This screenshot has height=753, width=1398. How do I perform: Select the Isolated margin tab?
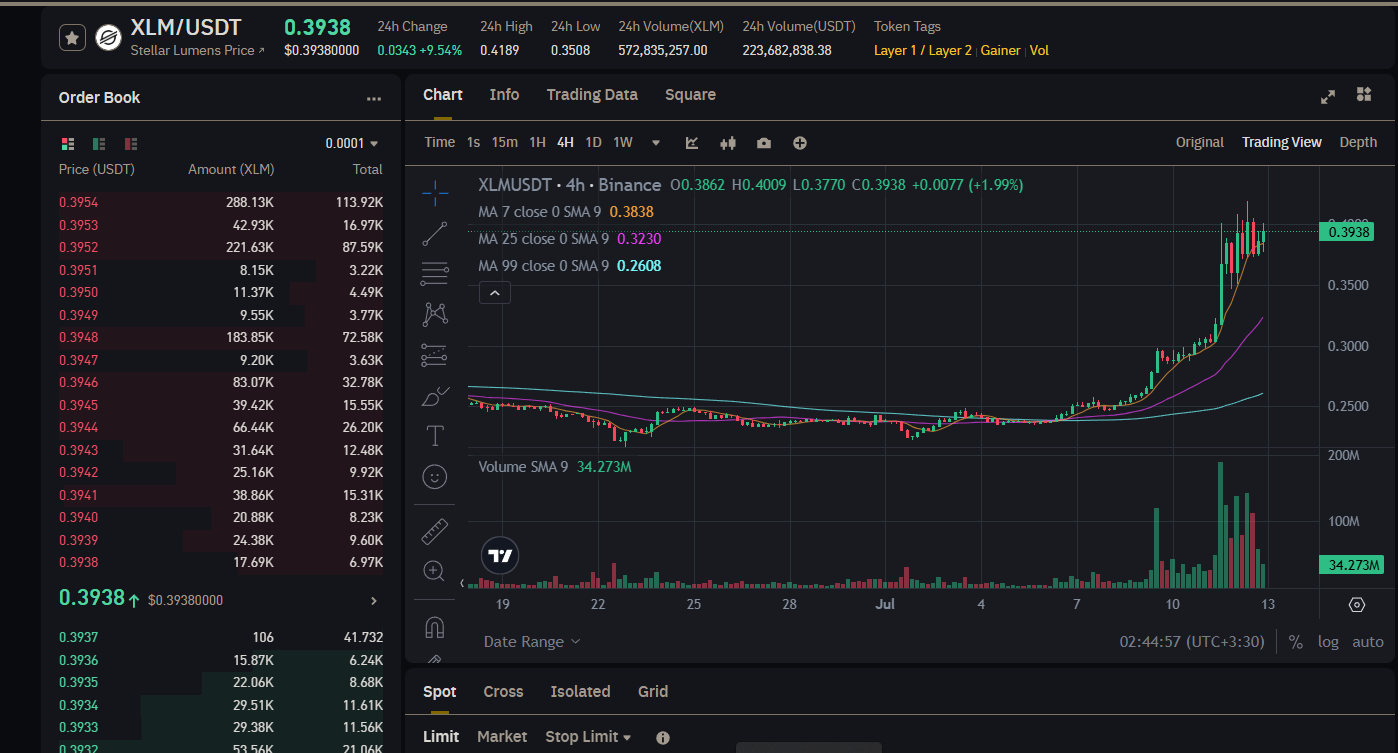[x=580, y=692]
